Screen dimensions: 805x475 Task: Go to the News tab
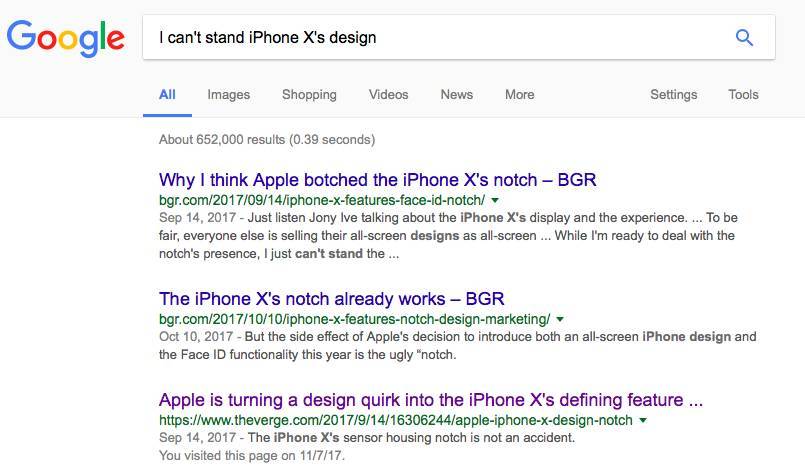pyautogui.click(x=456, y=95)
